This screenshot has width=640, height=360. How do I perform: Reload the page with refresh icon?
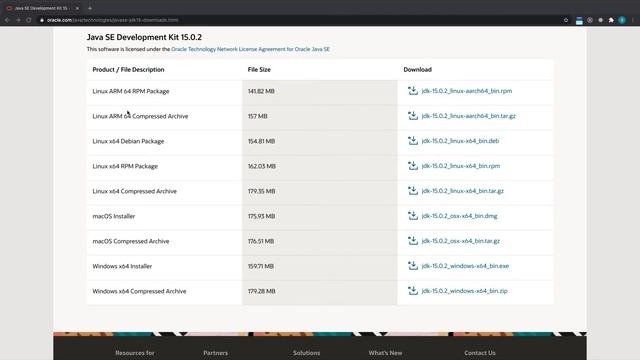[29, 20]
